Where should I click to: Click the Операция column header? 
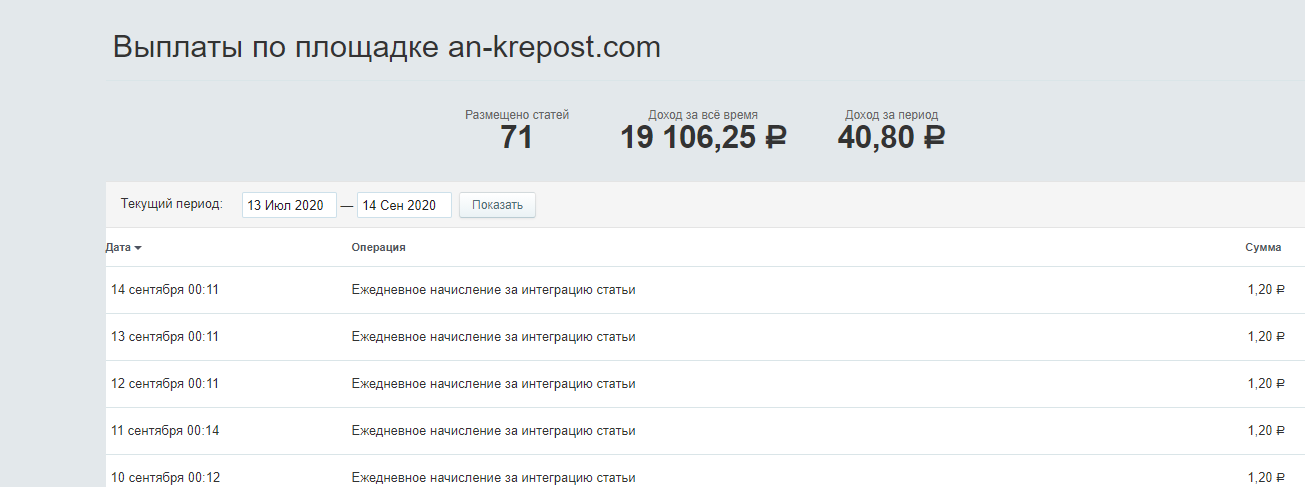click(x=378, y=247)
